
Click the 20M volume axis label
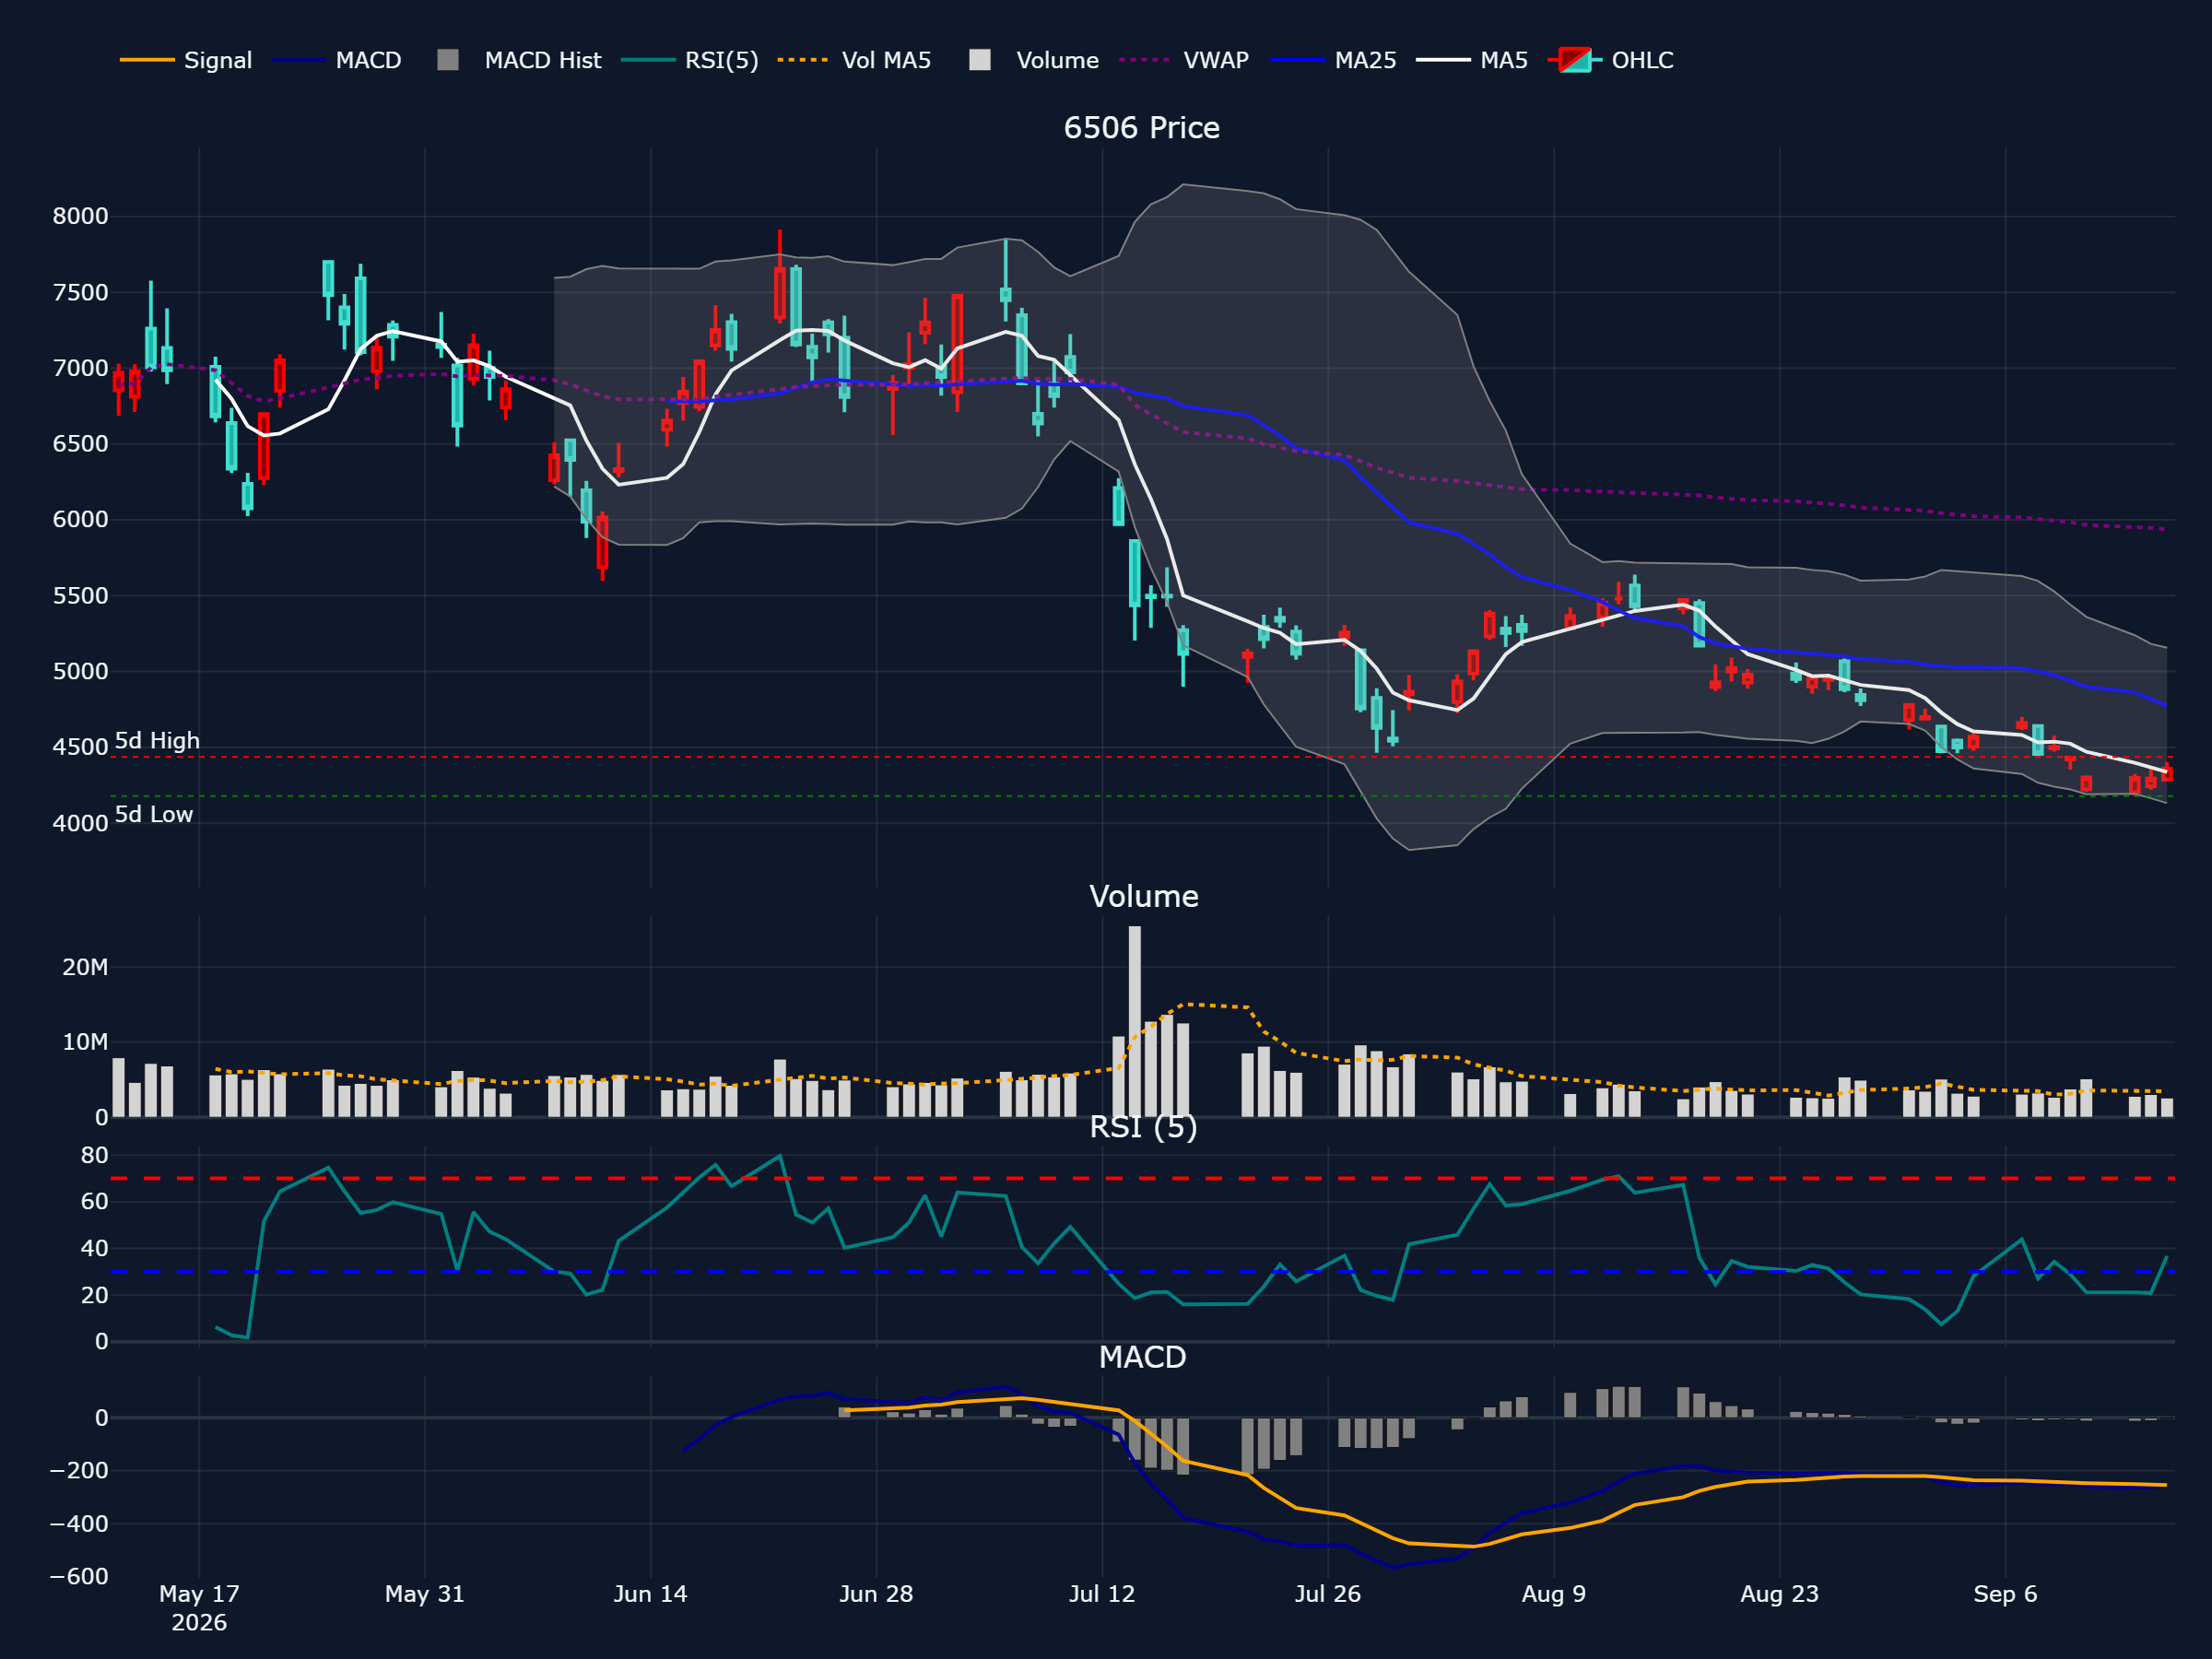[x=85, y=967]
